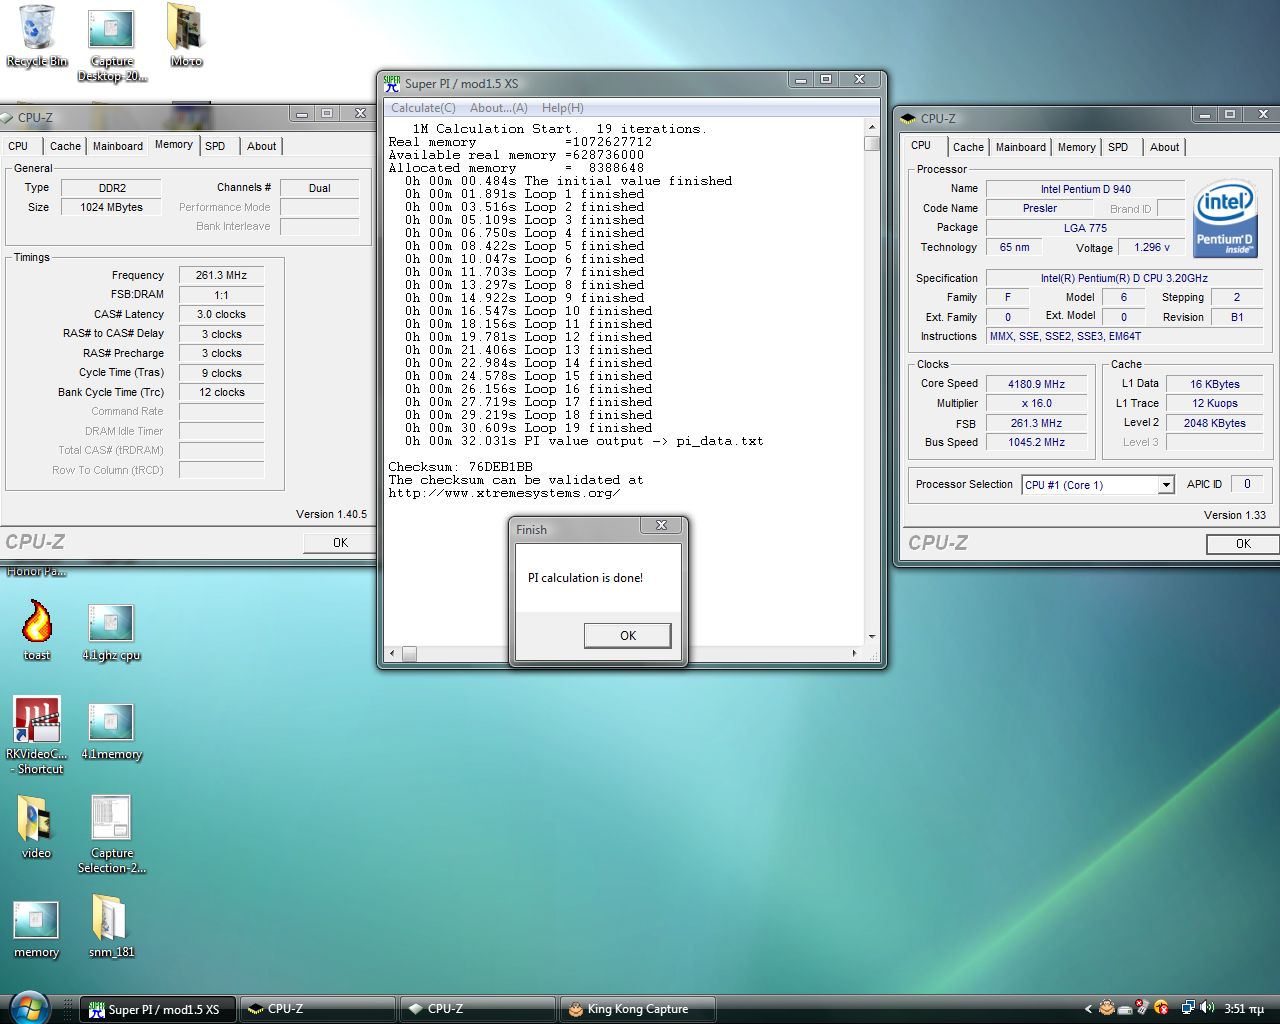Click 'PI calculation is done!' message
Screen dimensions: 1280x1024
tap(585, 578)
